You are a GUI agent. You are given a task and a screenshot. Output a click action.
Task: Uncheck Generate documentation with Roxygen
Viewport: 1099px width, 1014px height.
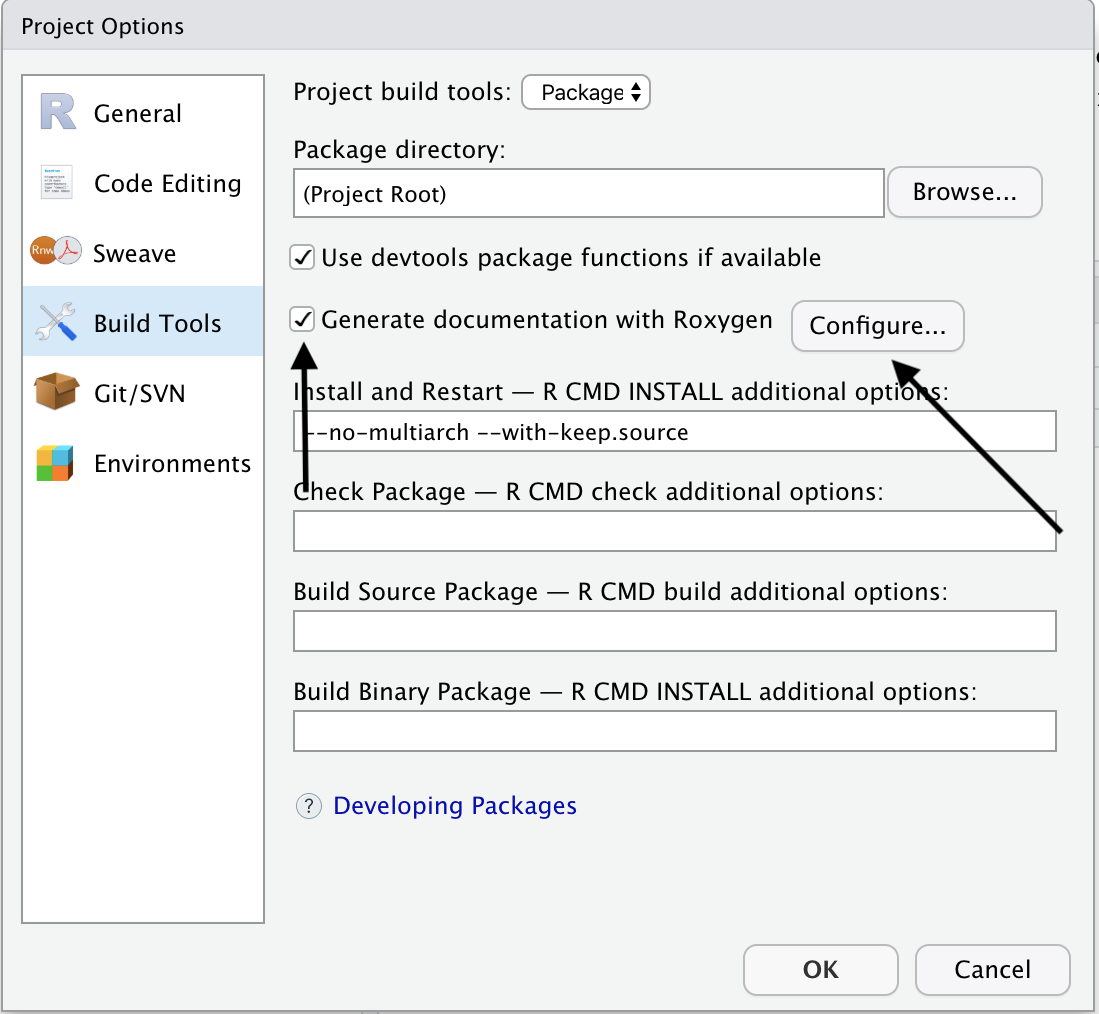pos(302,320)
